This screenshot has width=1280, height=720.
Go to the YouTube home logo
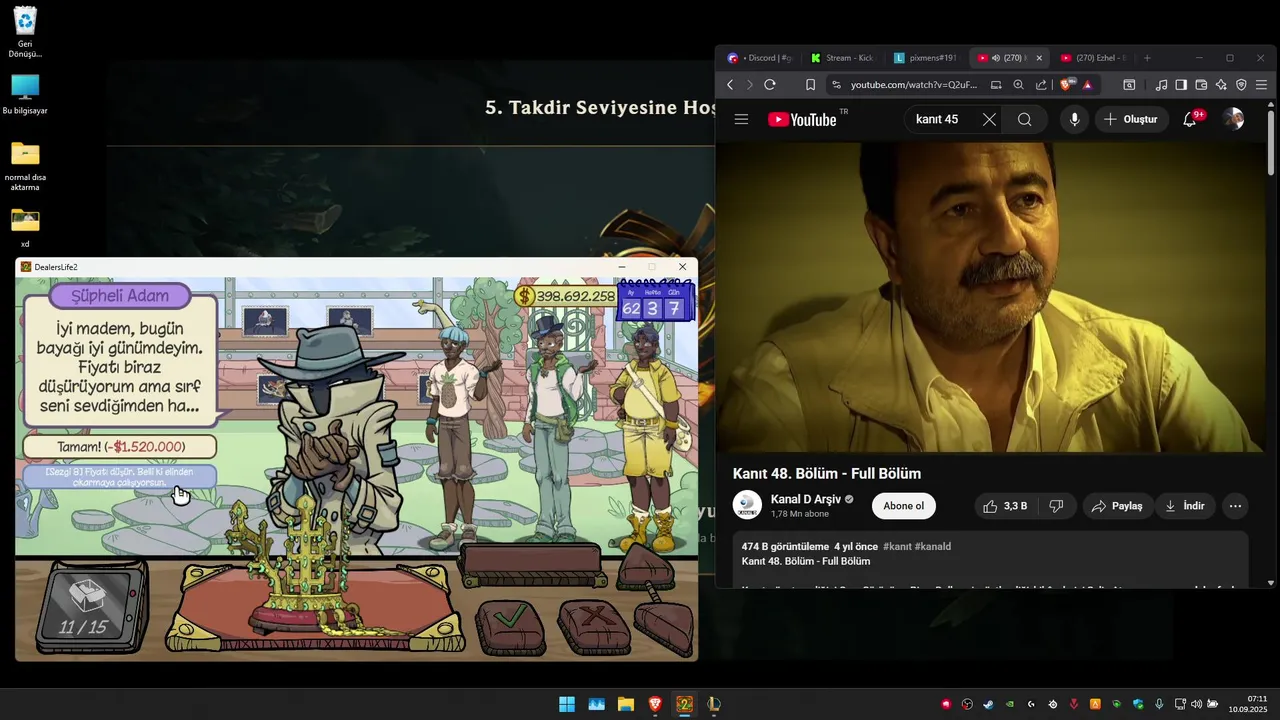802,120
